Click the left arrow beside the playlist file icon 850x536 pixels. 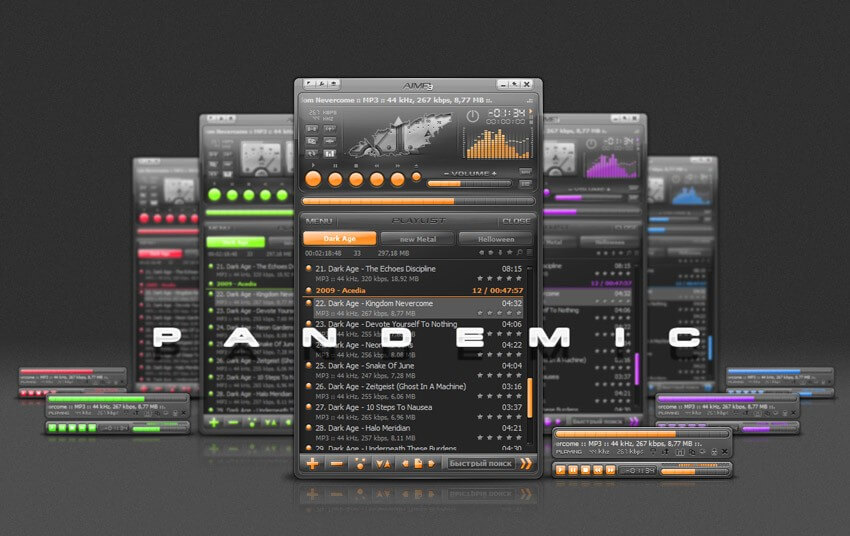pos(405,464)
